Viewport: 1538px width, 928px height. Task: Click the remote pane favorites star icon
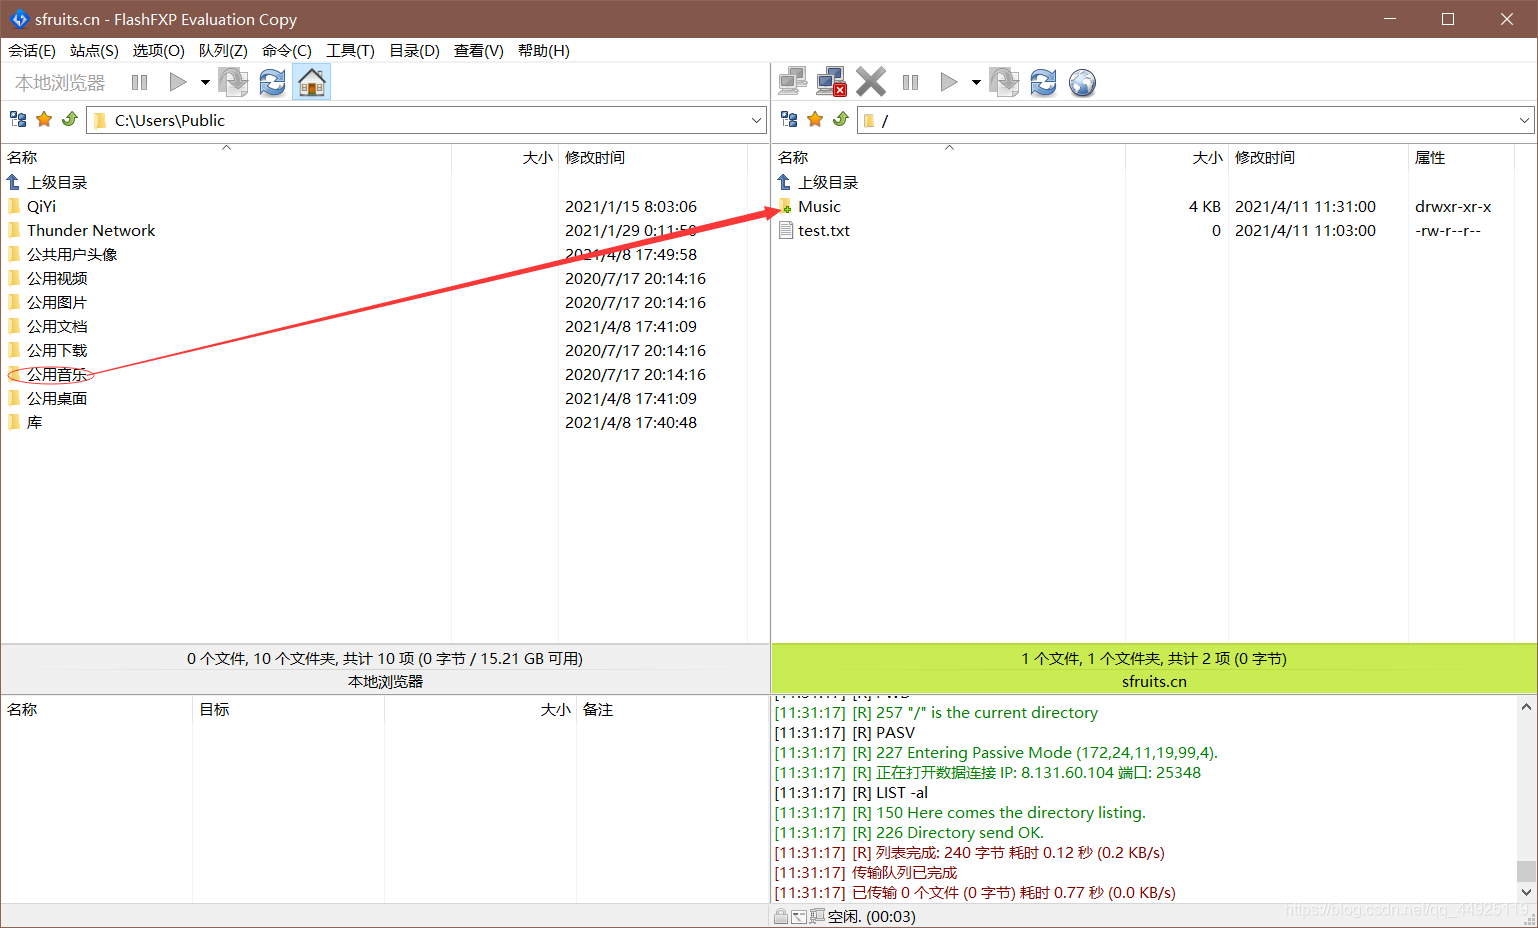(x=815, y=120)
